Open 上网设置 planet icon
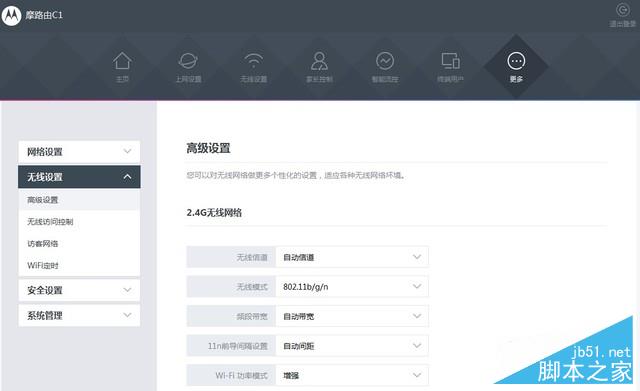Image resolution: width=640 pixels, height=391 pixels. click(188, 61)
